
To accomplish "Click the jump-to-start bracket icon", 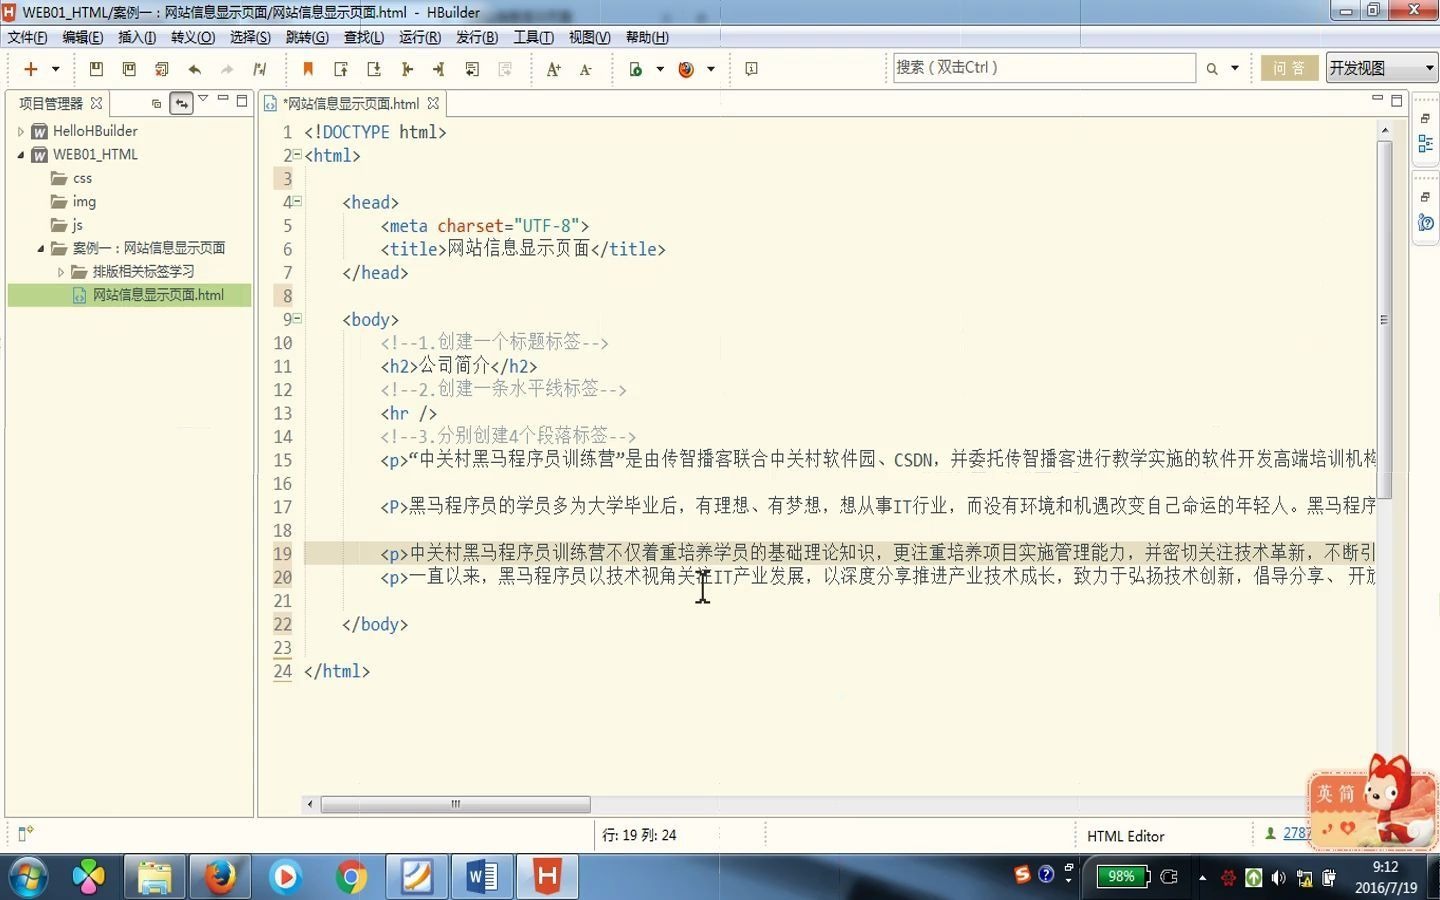I will [407, 69].
